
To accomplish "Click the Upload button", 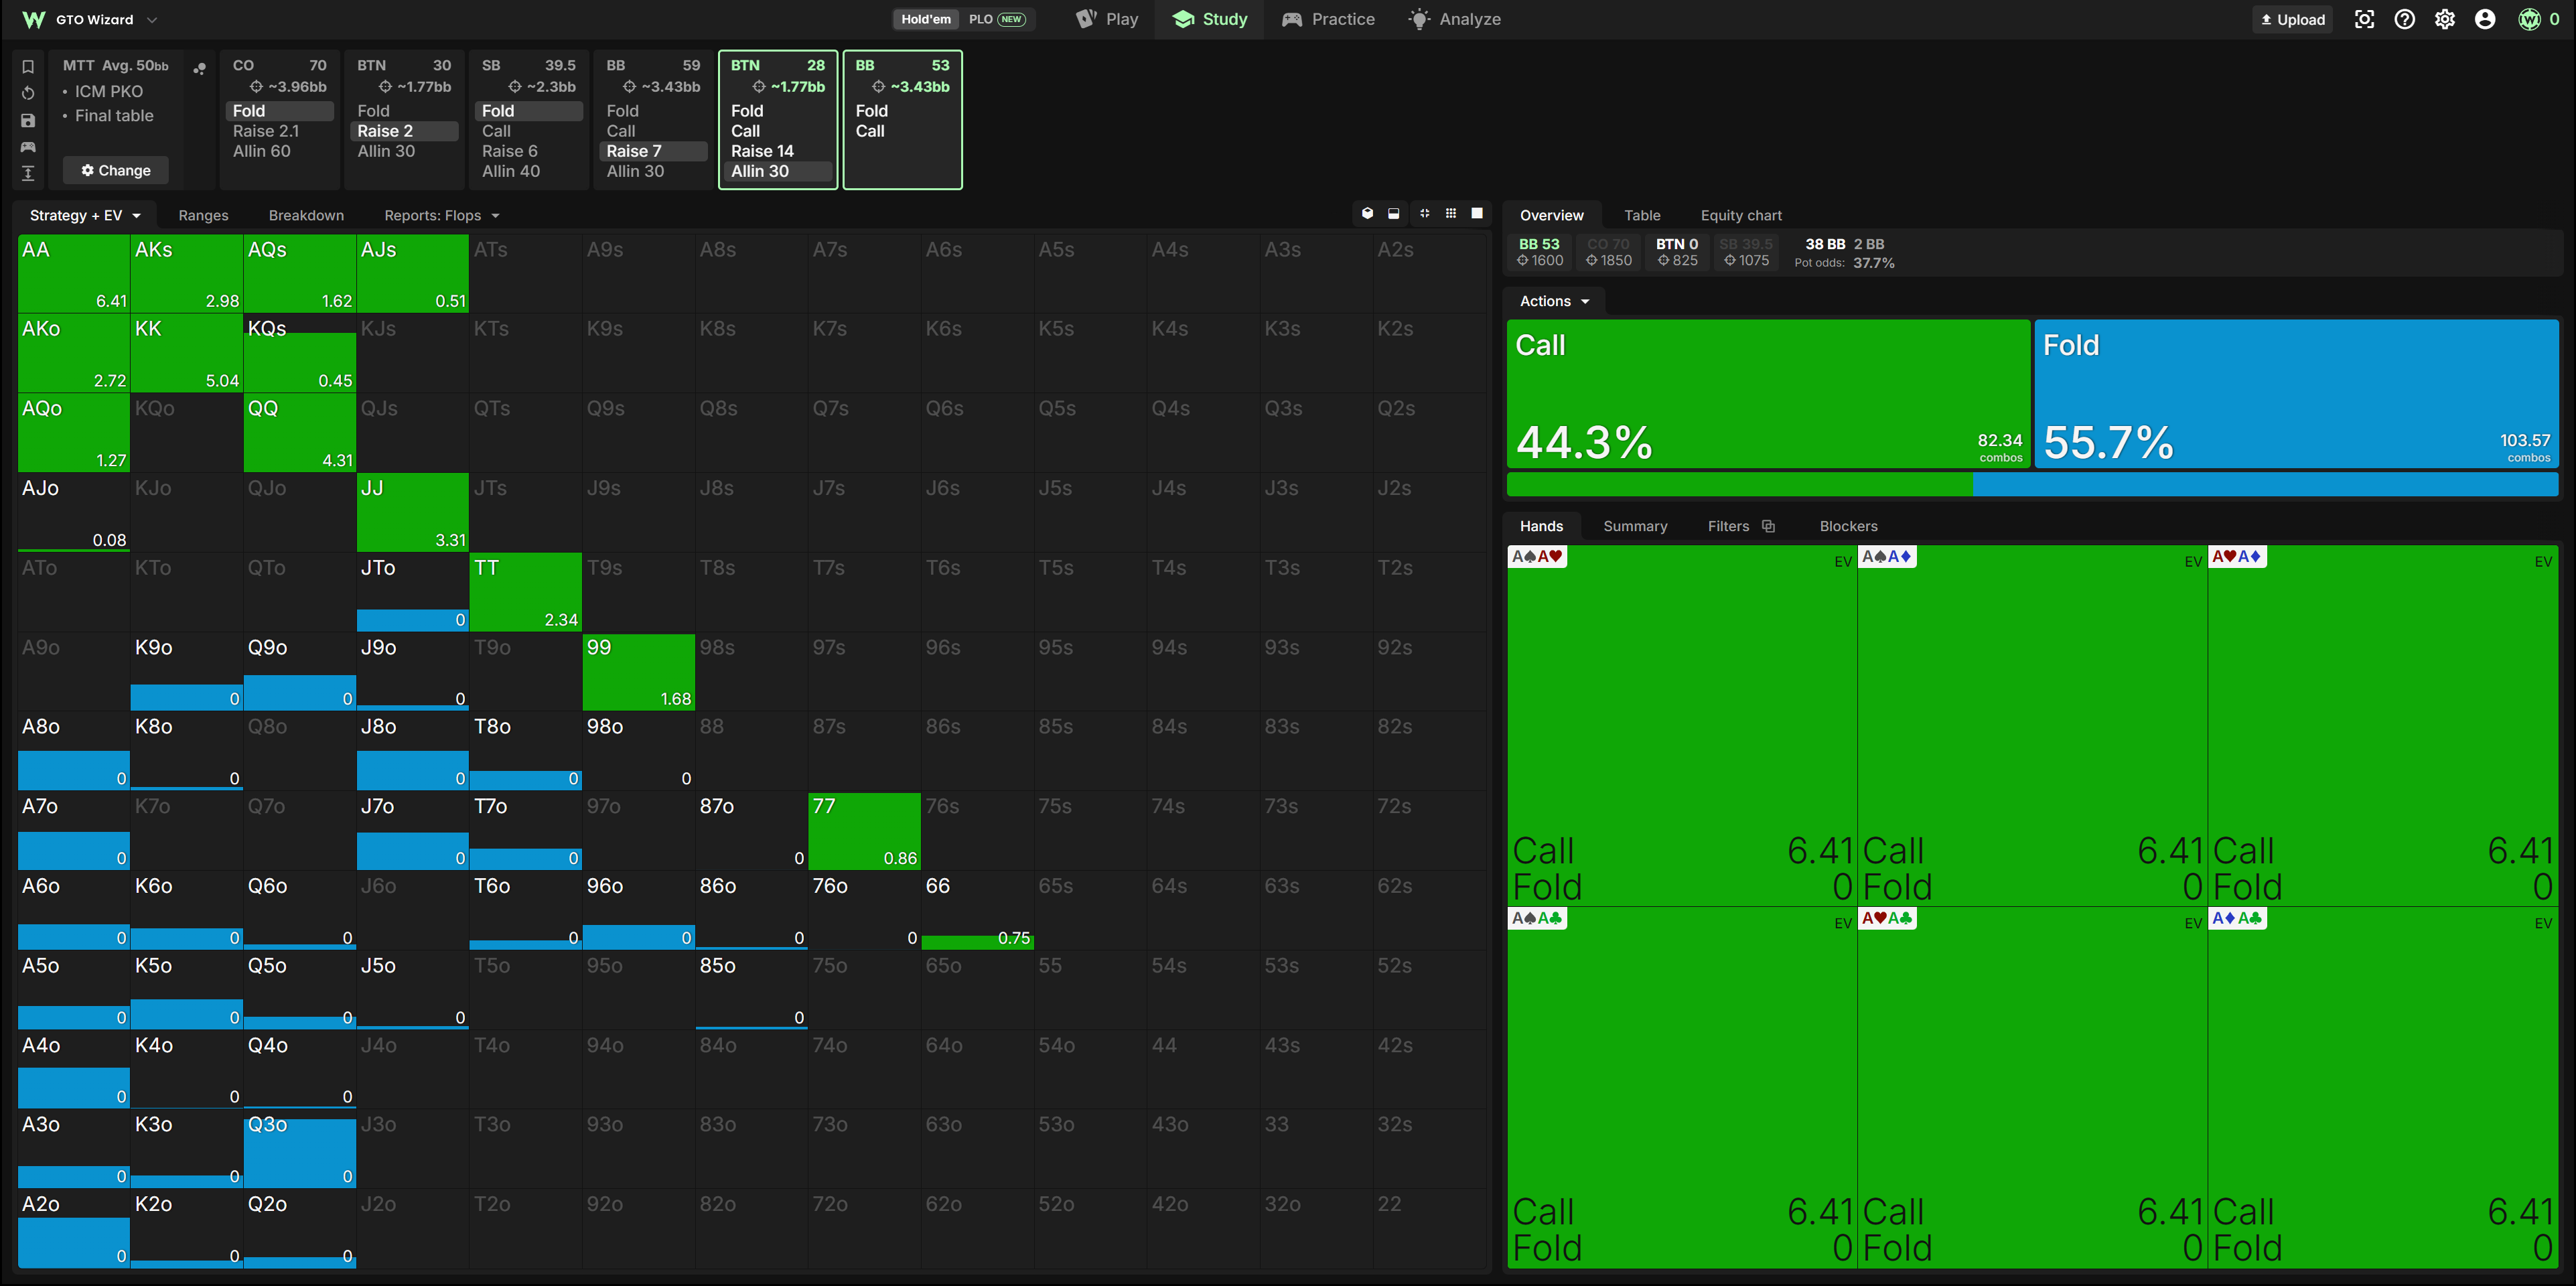I will pos(2293,19).
